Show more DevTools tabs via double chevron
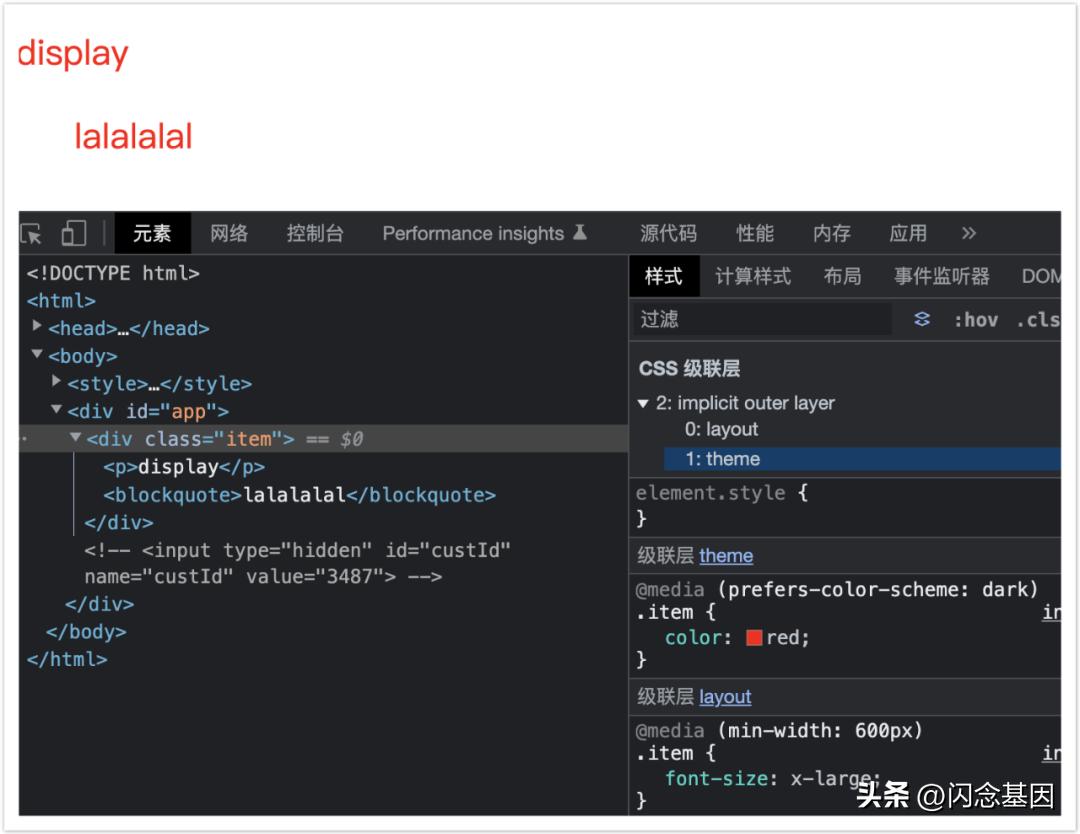Viewport: 1080px width, 834px height. point(968,233)
